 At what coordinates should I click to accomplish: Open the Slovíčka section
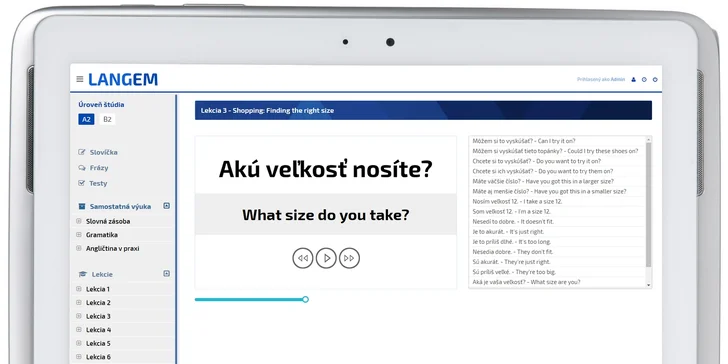tap(104, 152)
